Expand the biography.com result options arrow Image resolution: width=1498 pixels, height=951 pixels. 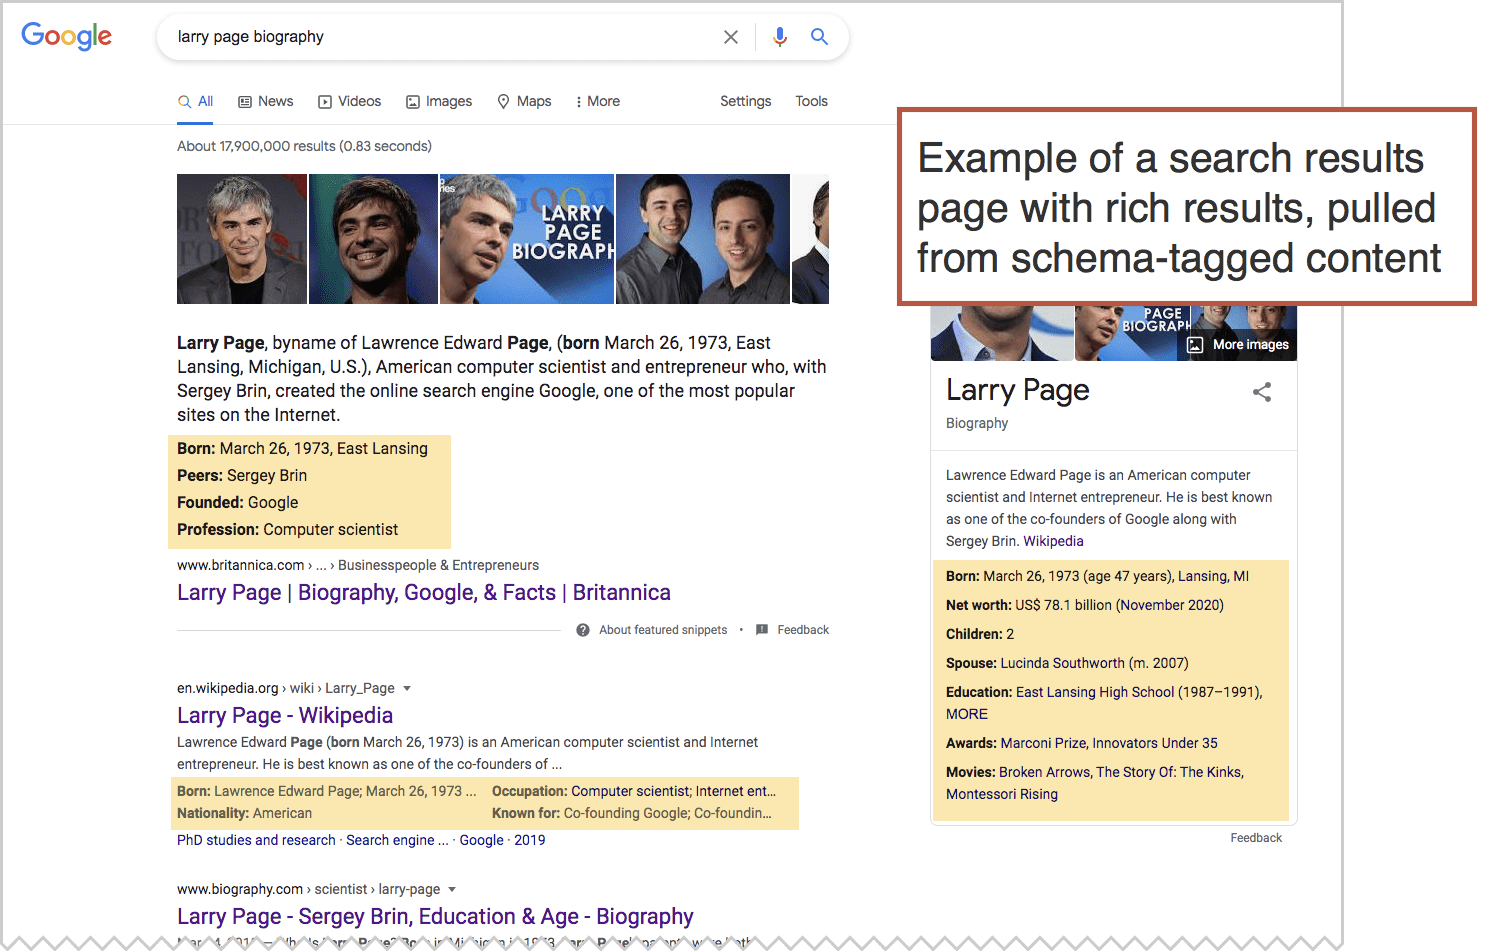point(452,889)
